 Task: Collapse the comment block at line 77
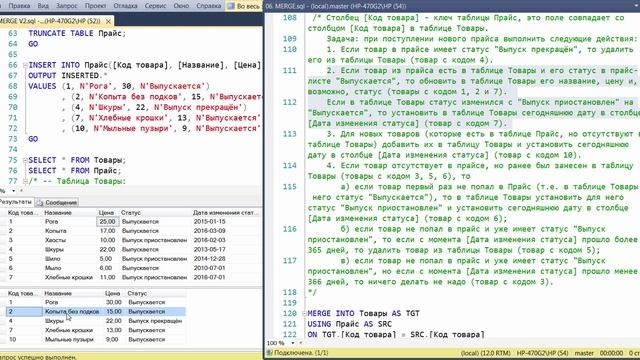25,181
